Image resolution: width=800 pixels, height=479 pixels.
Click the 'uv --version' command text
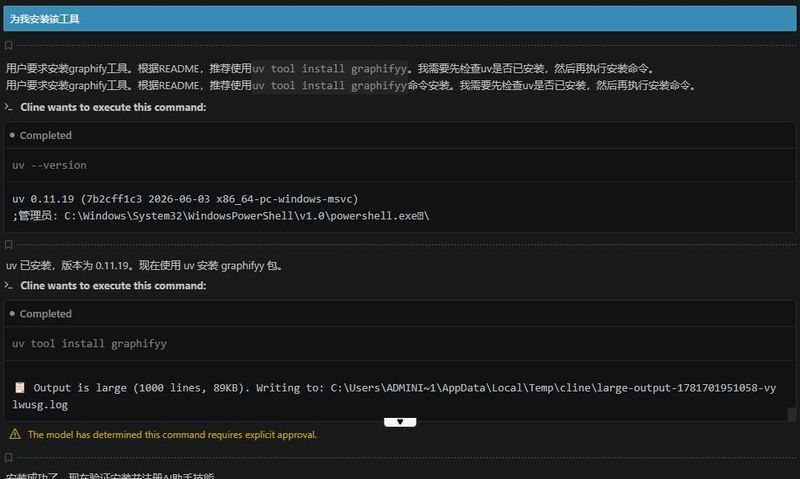pos(49,165)
